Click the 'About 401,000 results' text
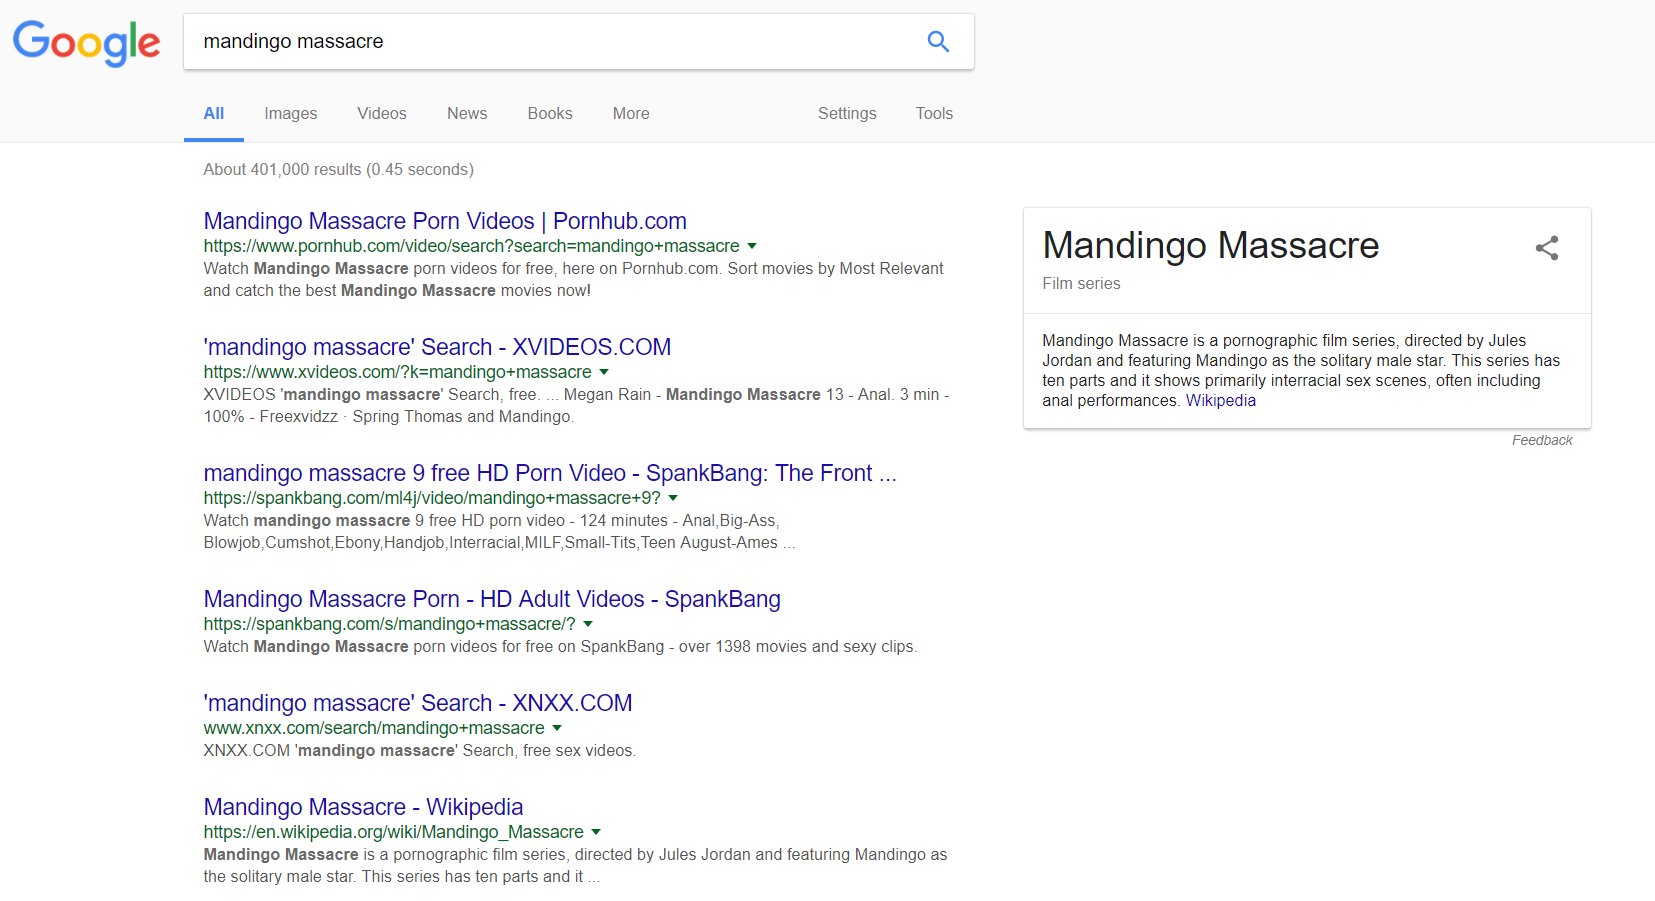 point(338,170)
